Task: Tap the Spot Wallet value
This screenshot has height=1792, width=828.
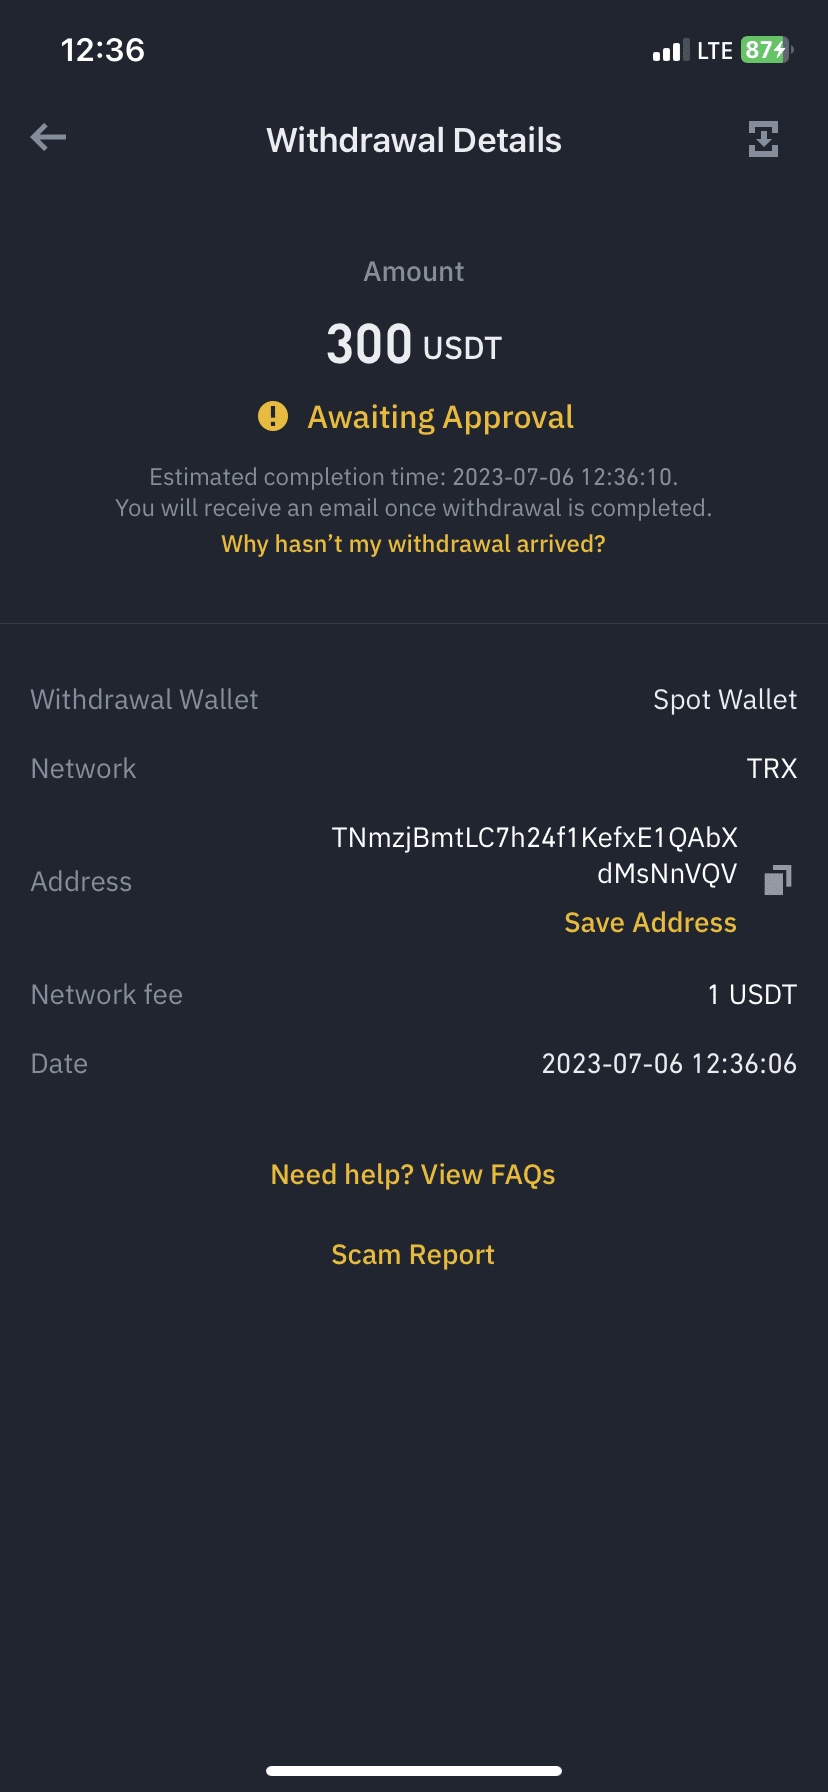Action: [x=725, y=699]
